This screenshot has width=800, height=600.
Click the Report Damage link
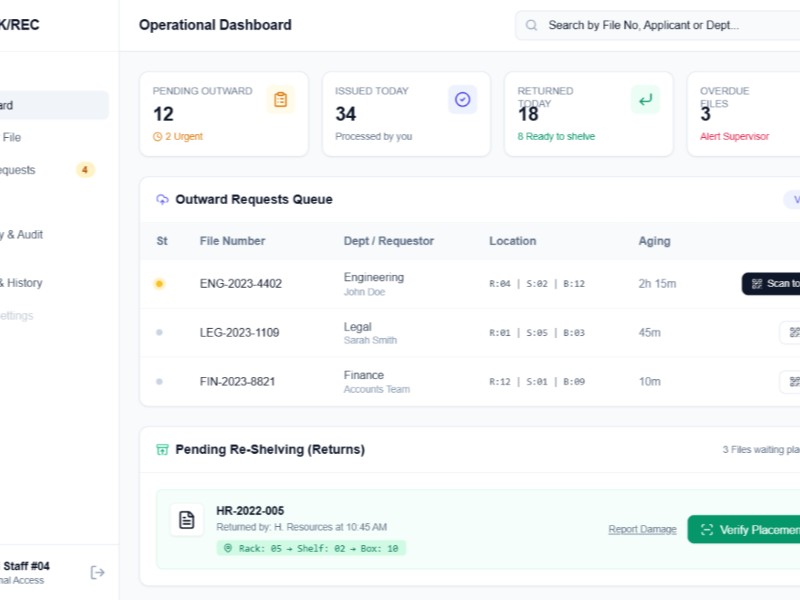(641, 529)
